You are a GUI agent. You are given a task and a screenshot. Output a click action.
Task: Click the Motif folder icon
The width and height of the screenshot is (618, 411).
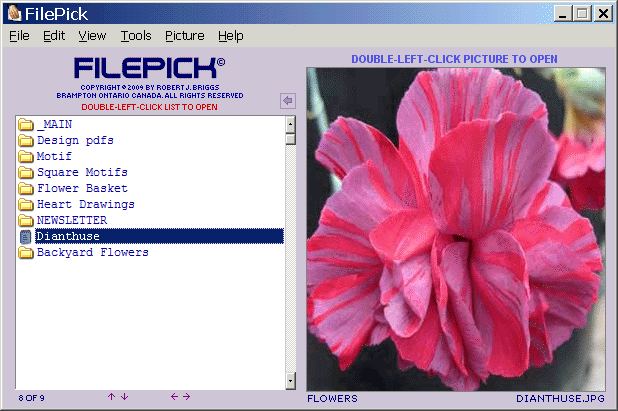click(26, 156)
